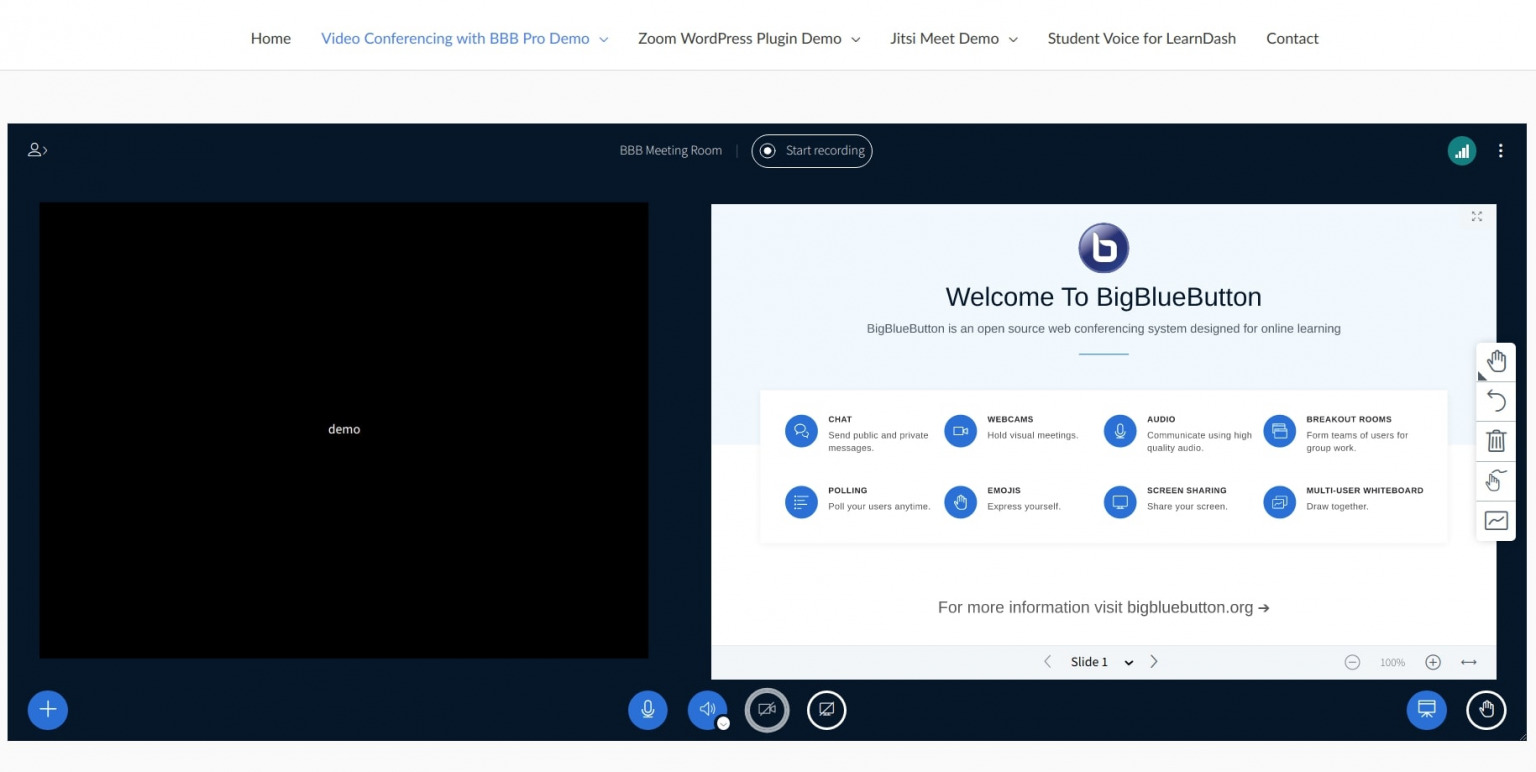The image size is (1536, 772).
Task: Select the Pan hand tool in whiteboard toolbar
Action: [1496, 362]
